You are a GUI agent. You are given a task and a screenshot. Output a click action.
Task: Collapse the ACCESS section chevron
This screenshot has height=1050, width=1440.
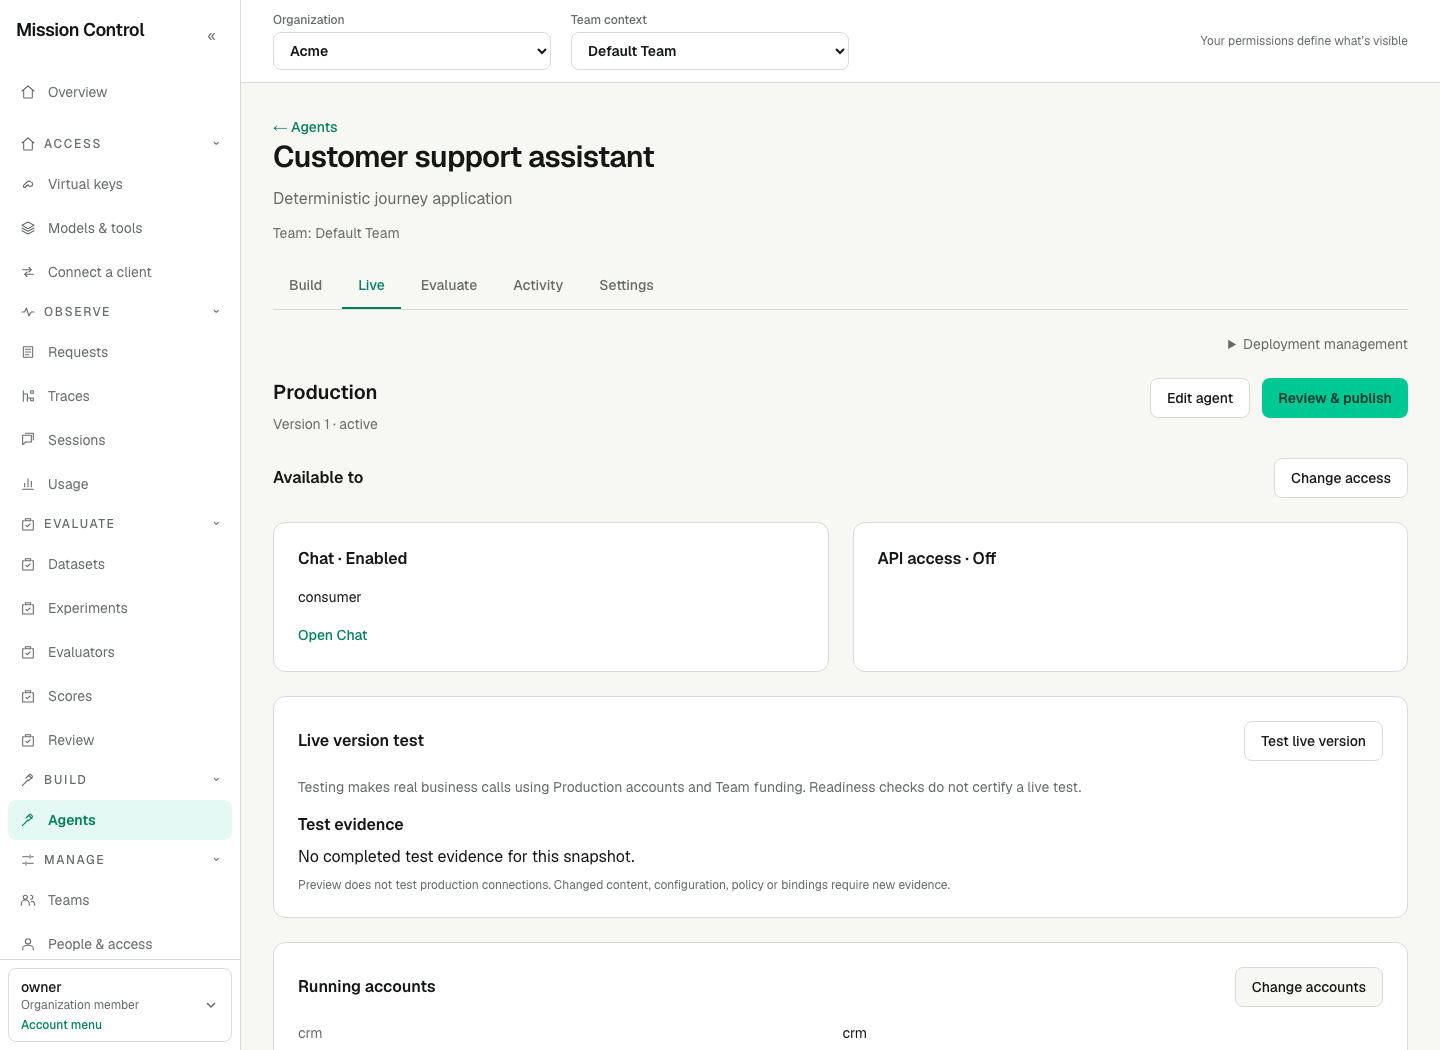tap(216, 144)
